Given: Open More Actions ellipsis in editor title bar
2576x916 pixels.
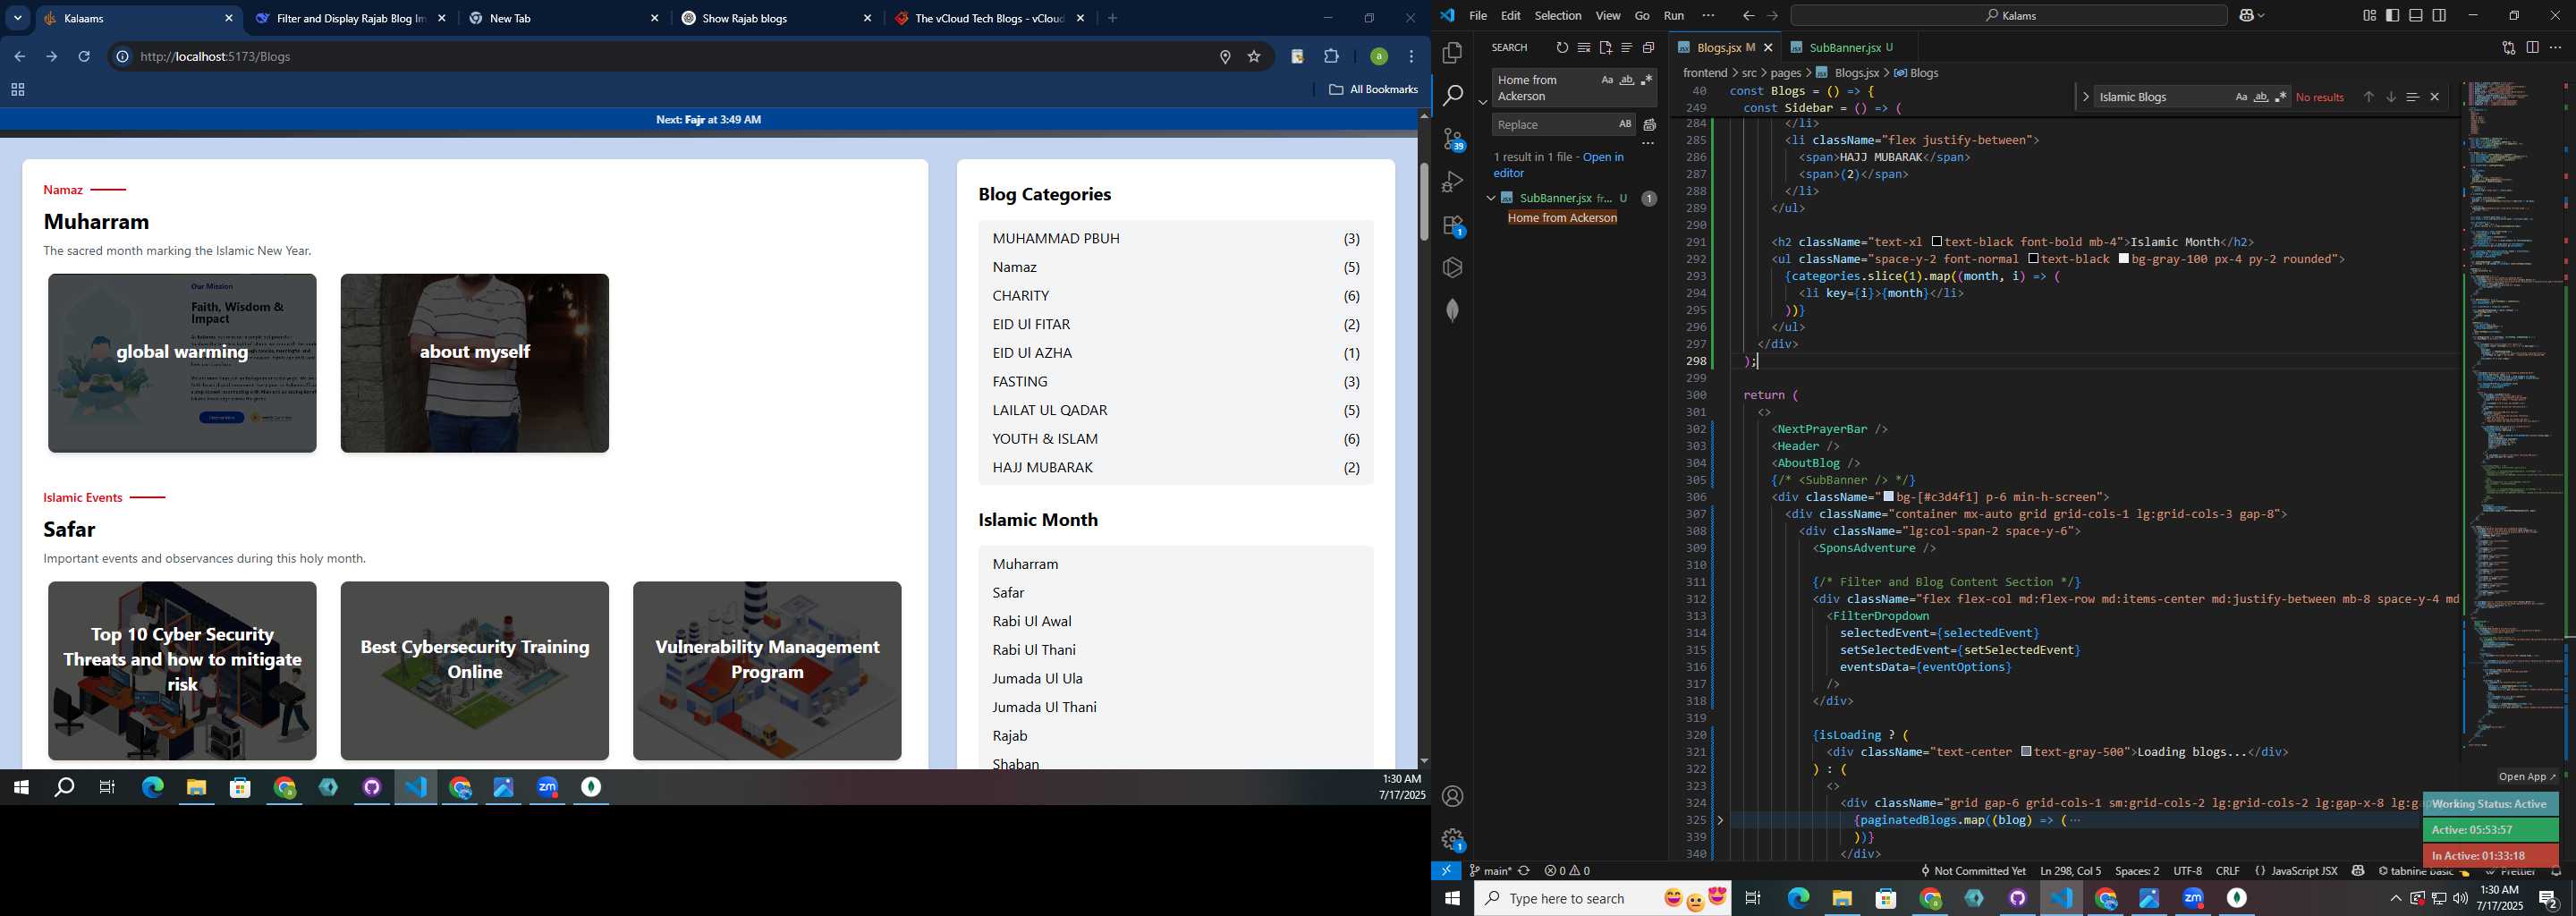Looking at the screenshot, I should pos(2555,47).
